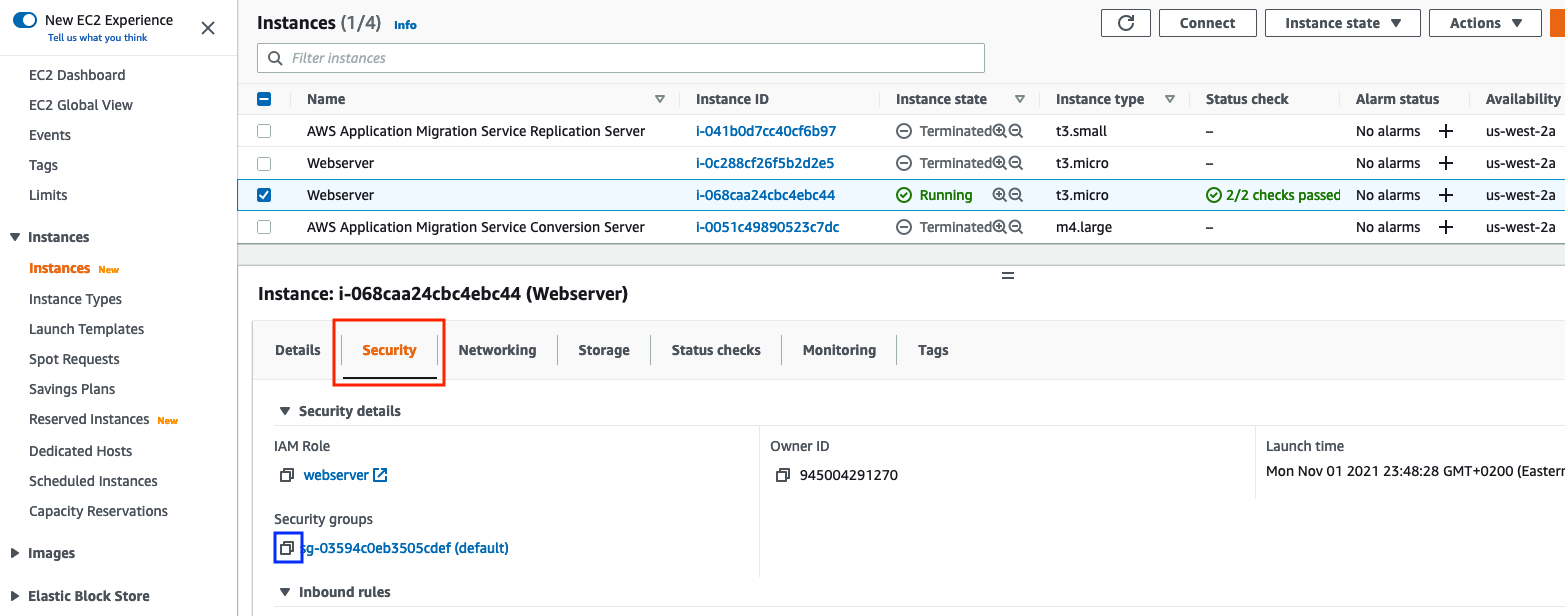
Task: Toggle the New EC2 Experience switch
Action: [x=25, y=20]
